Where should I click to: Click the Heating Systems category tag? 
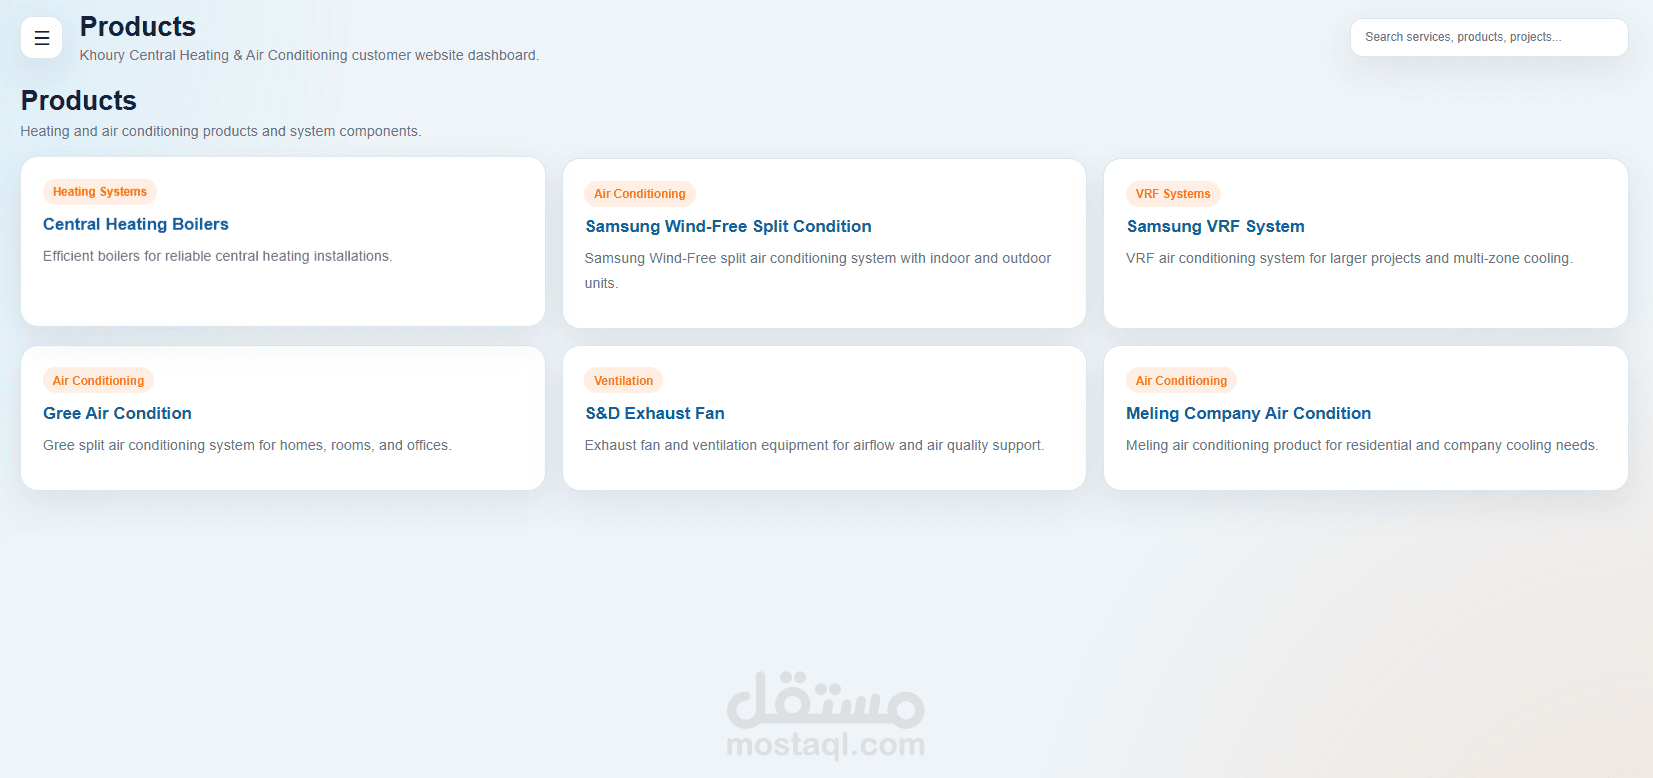pos(100,192)
